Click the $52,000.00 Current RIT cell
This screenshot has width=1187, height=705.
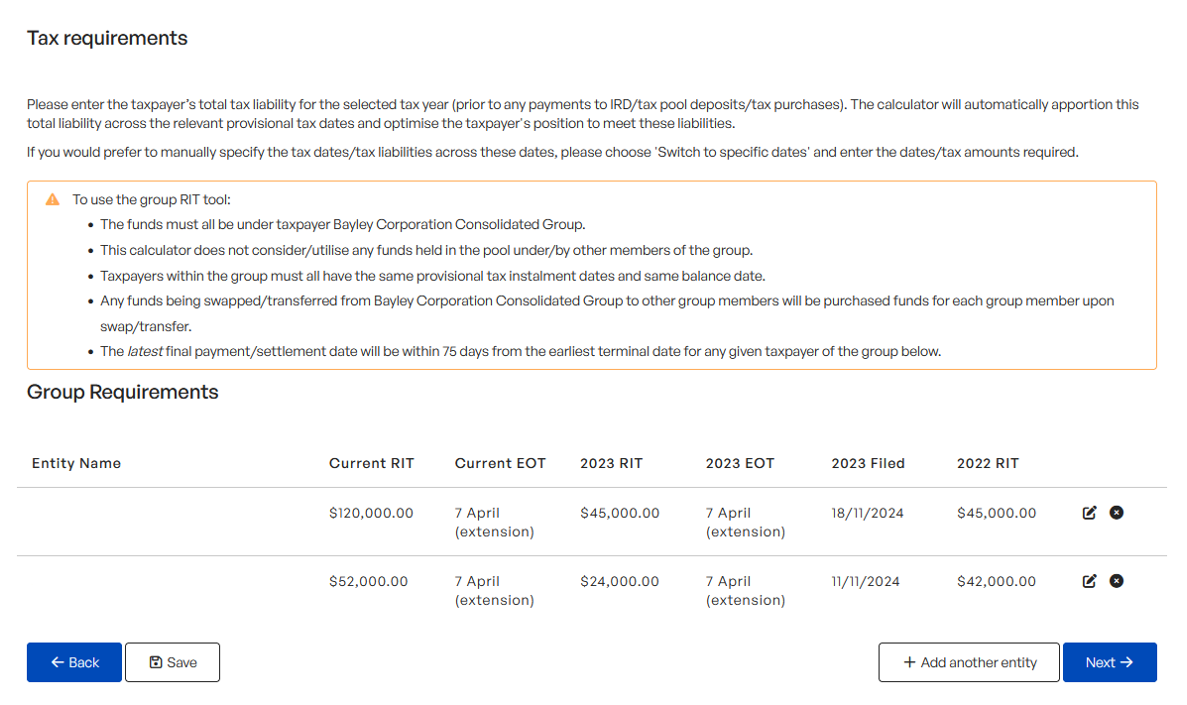(x=369, y=582)
